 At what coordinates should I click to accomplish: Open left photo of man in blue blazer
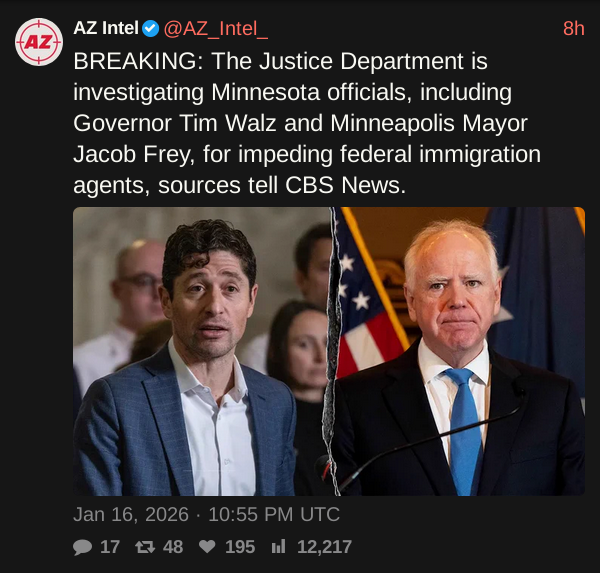coord(200,352)
